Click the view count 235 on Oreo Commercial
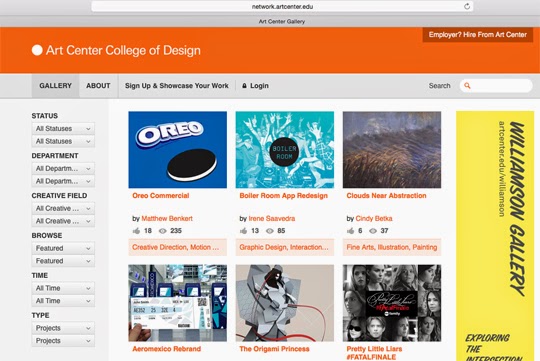Viewport: 540px width, 361px height. click(176, 231)
